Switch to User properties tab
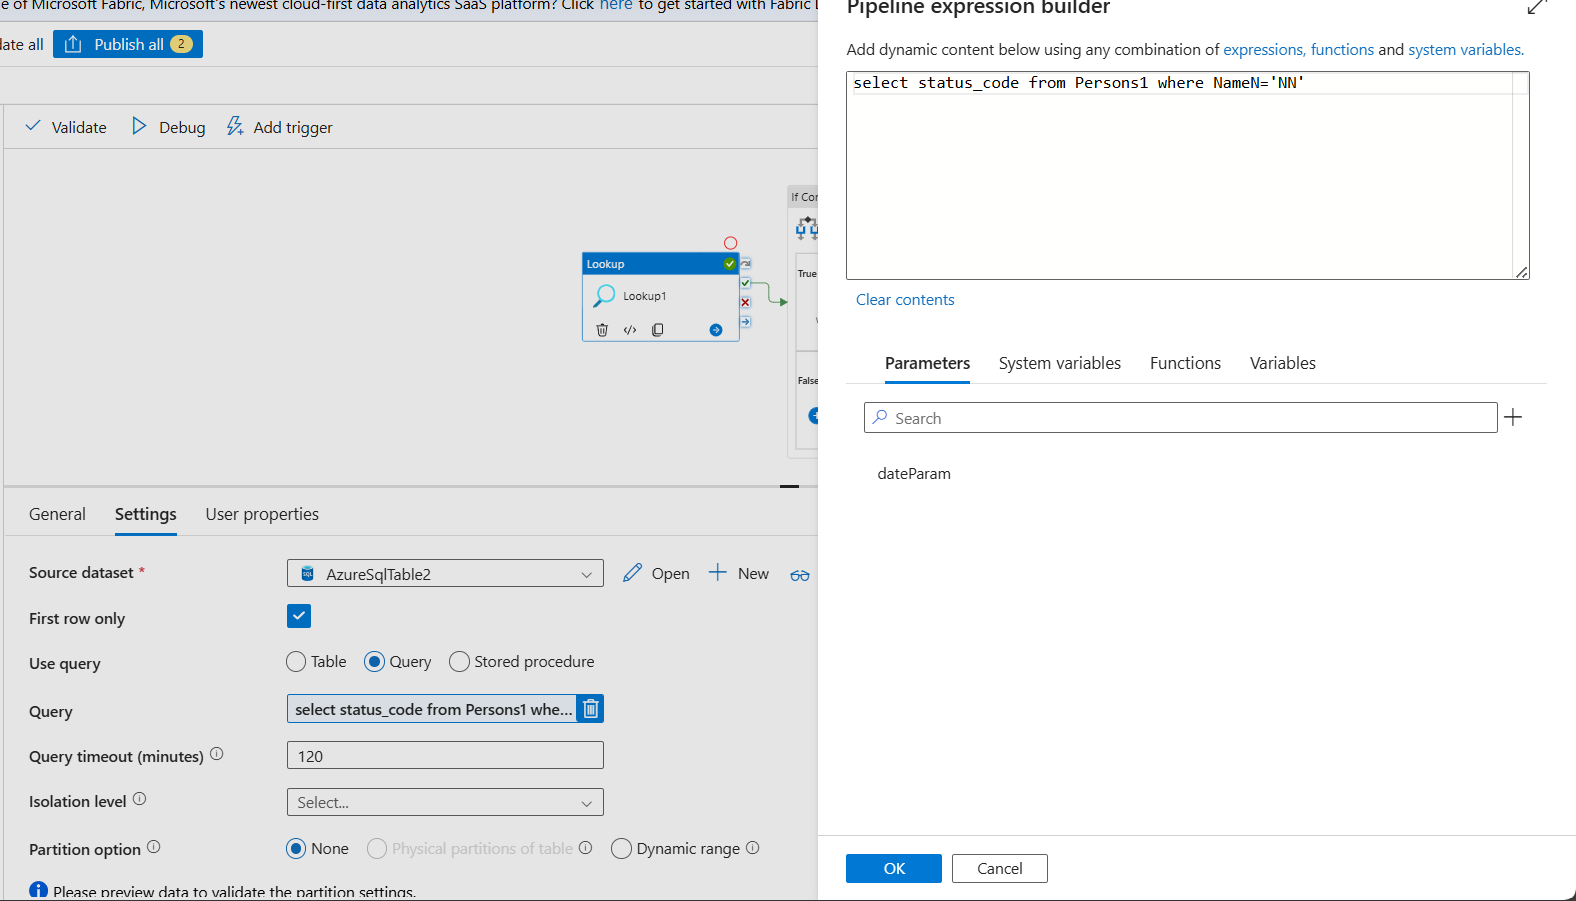Viewport: 1576px width, 901px height. click(262, 514)
